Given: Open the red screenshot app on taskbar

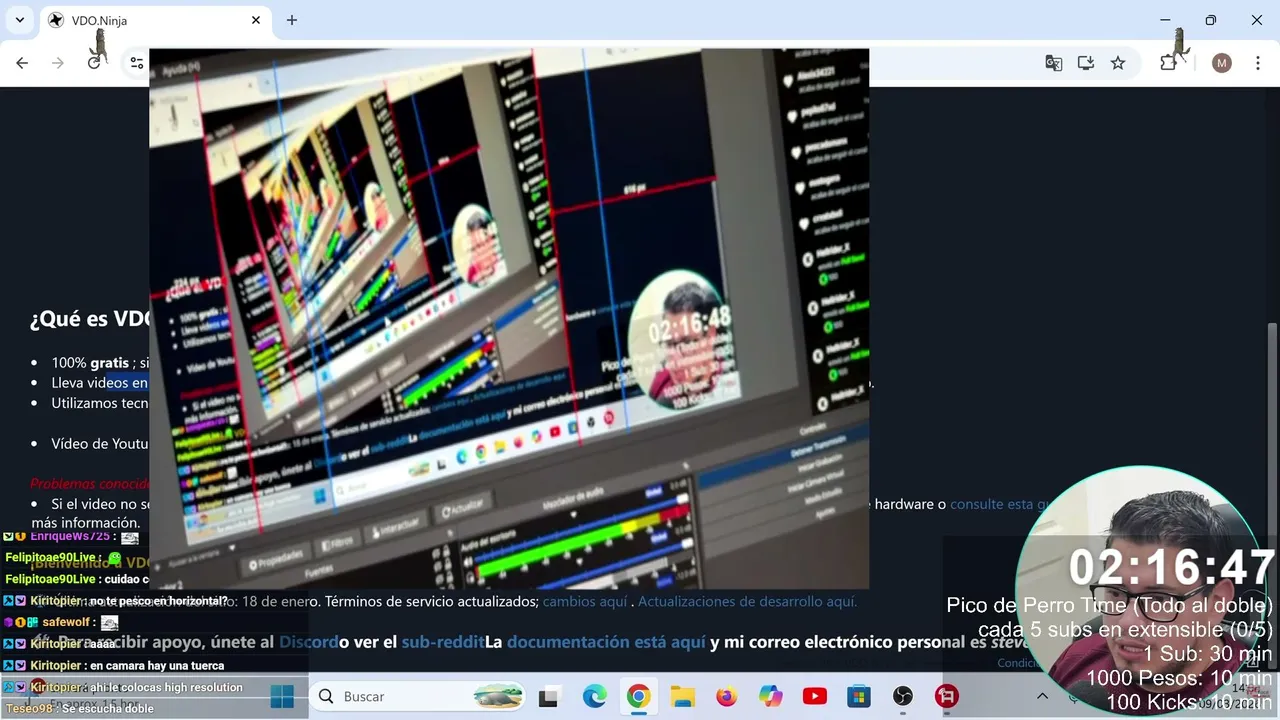Looking at the screenshot, I should (947, 696).
